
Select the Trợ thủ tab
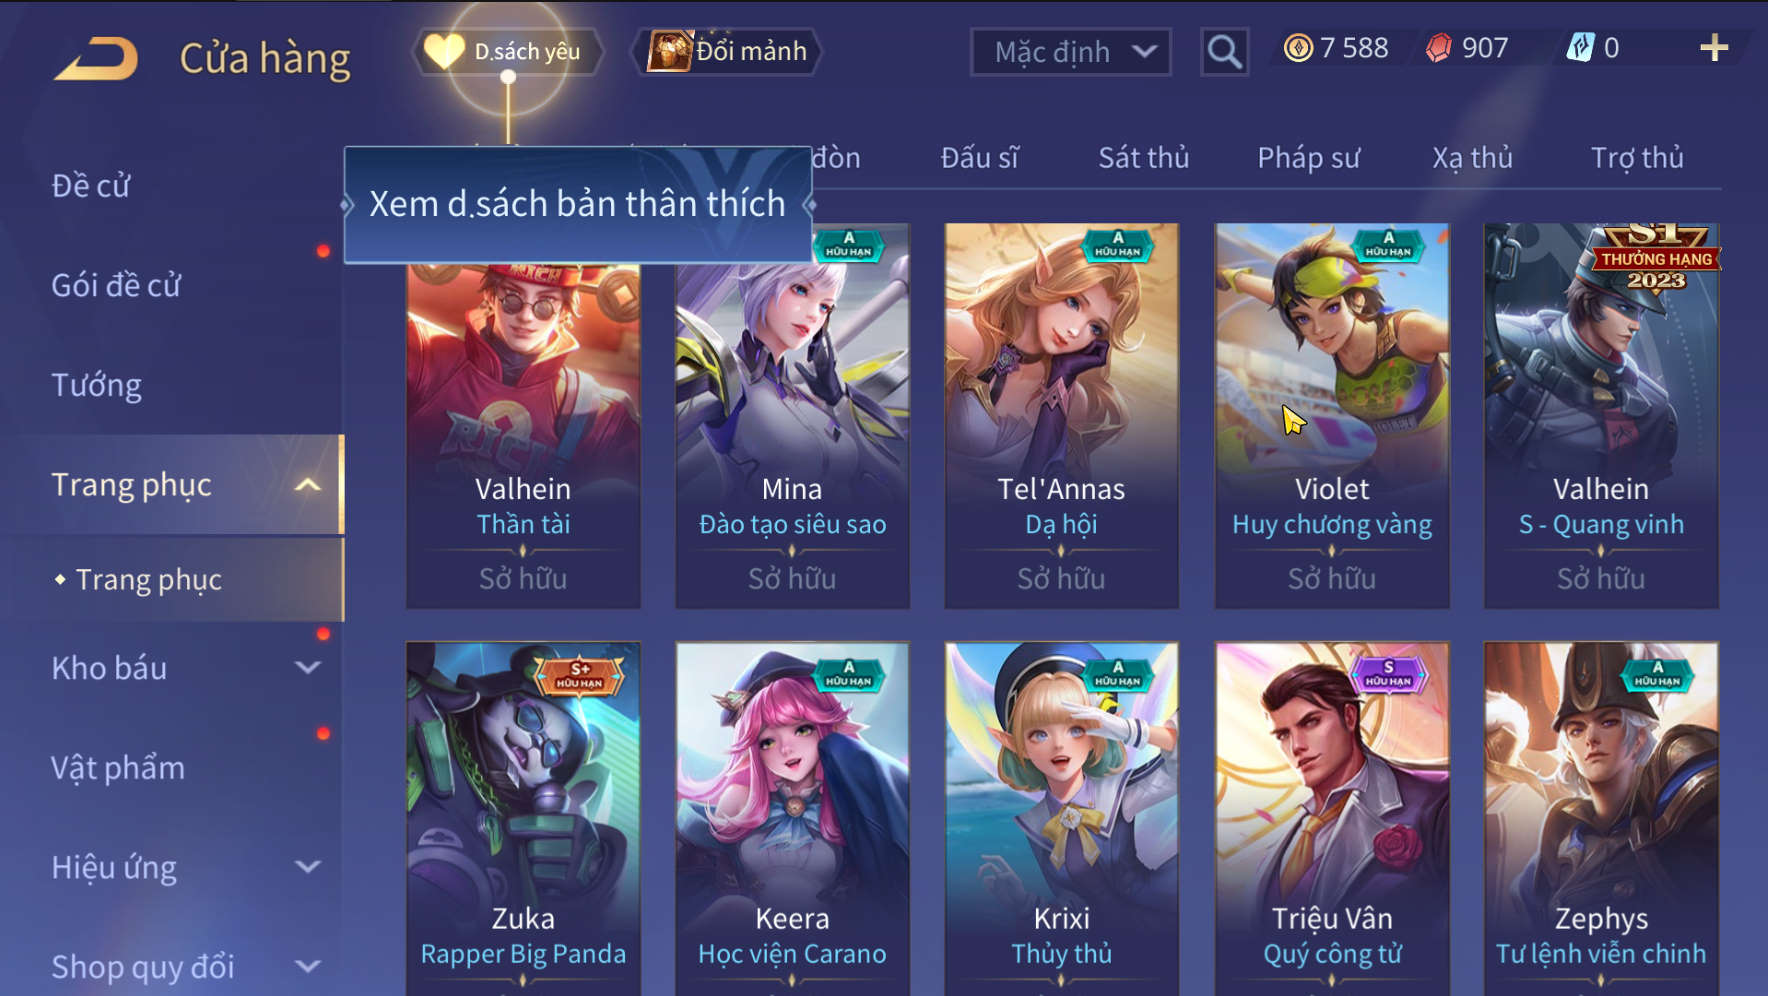(1637, 158)
